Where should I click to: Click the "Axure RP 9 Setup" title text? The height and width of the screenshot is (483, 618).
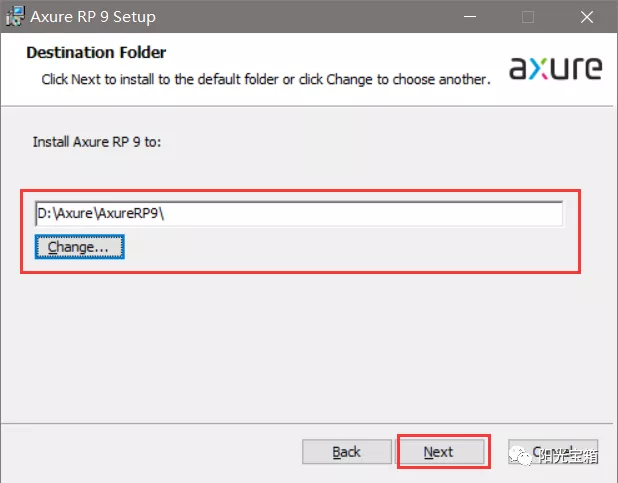[93, 17]
